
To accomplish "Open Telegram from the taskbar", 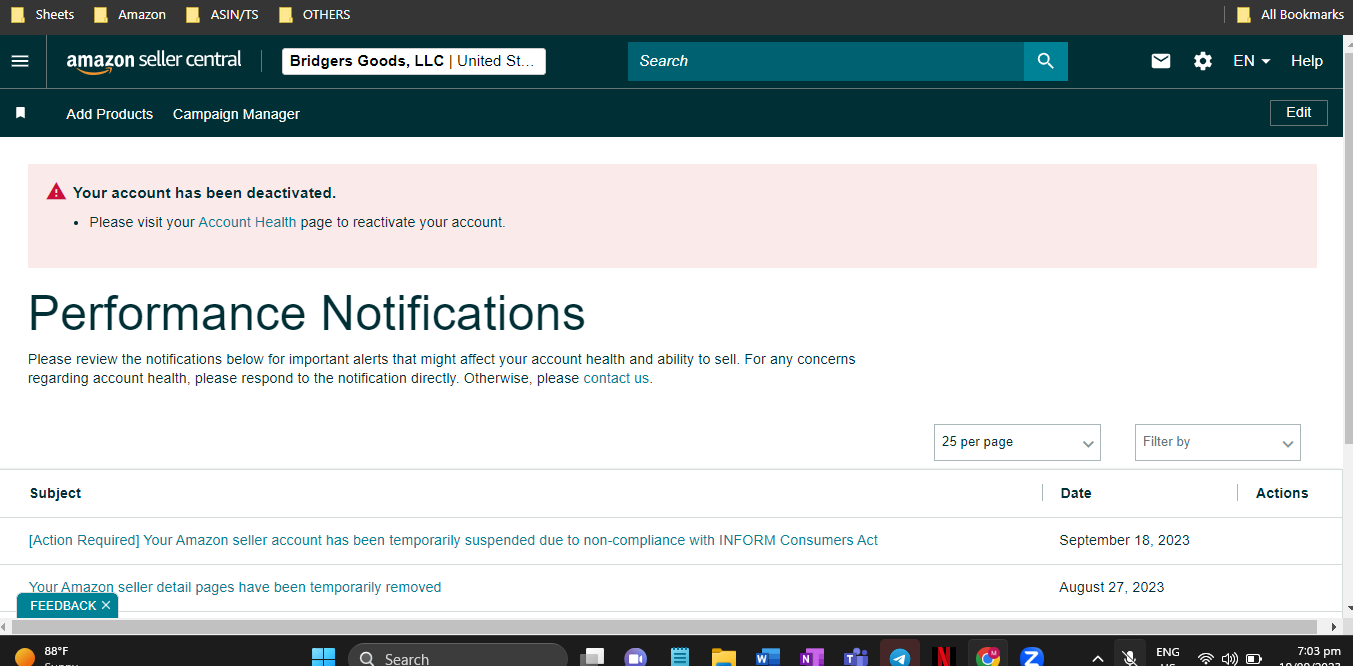I will coord(900,657).
